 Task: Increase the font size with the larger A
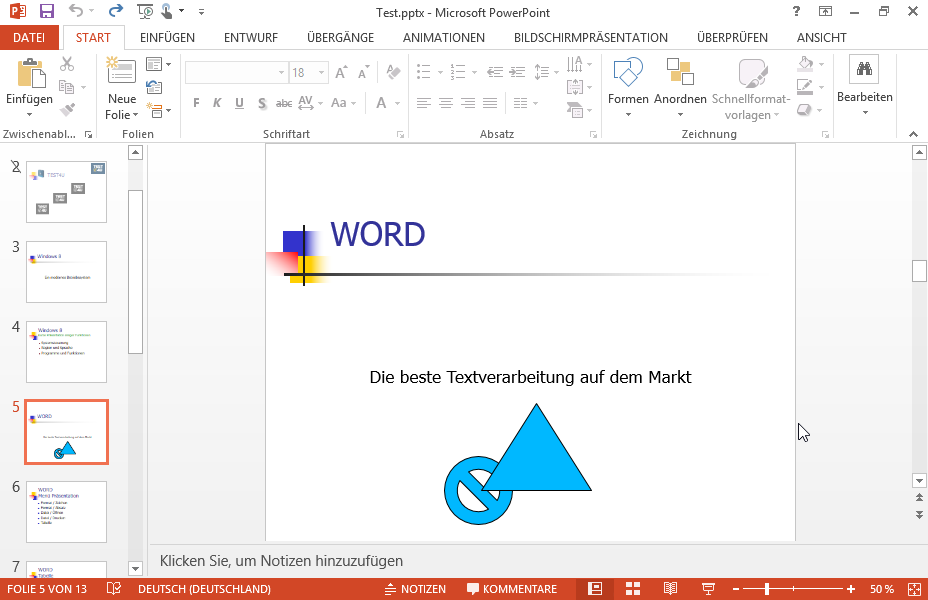(x=341, y=73)
